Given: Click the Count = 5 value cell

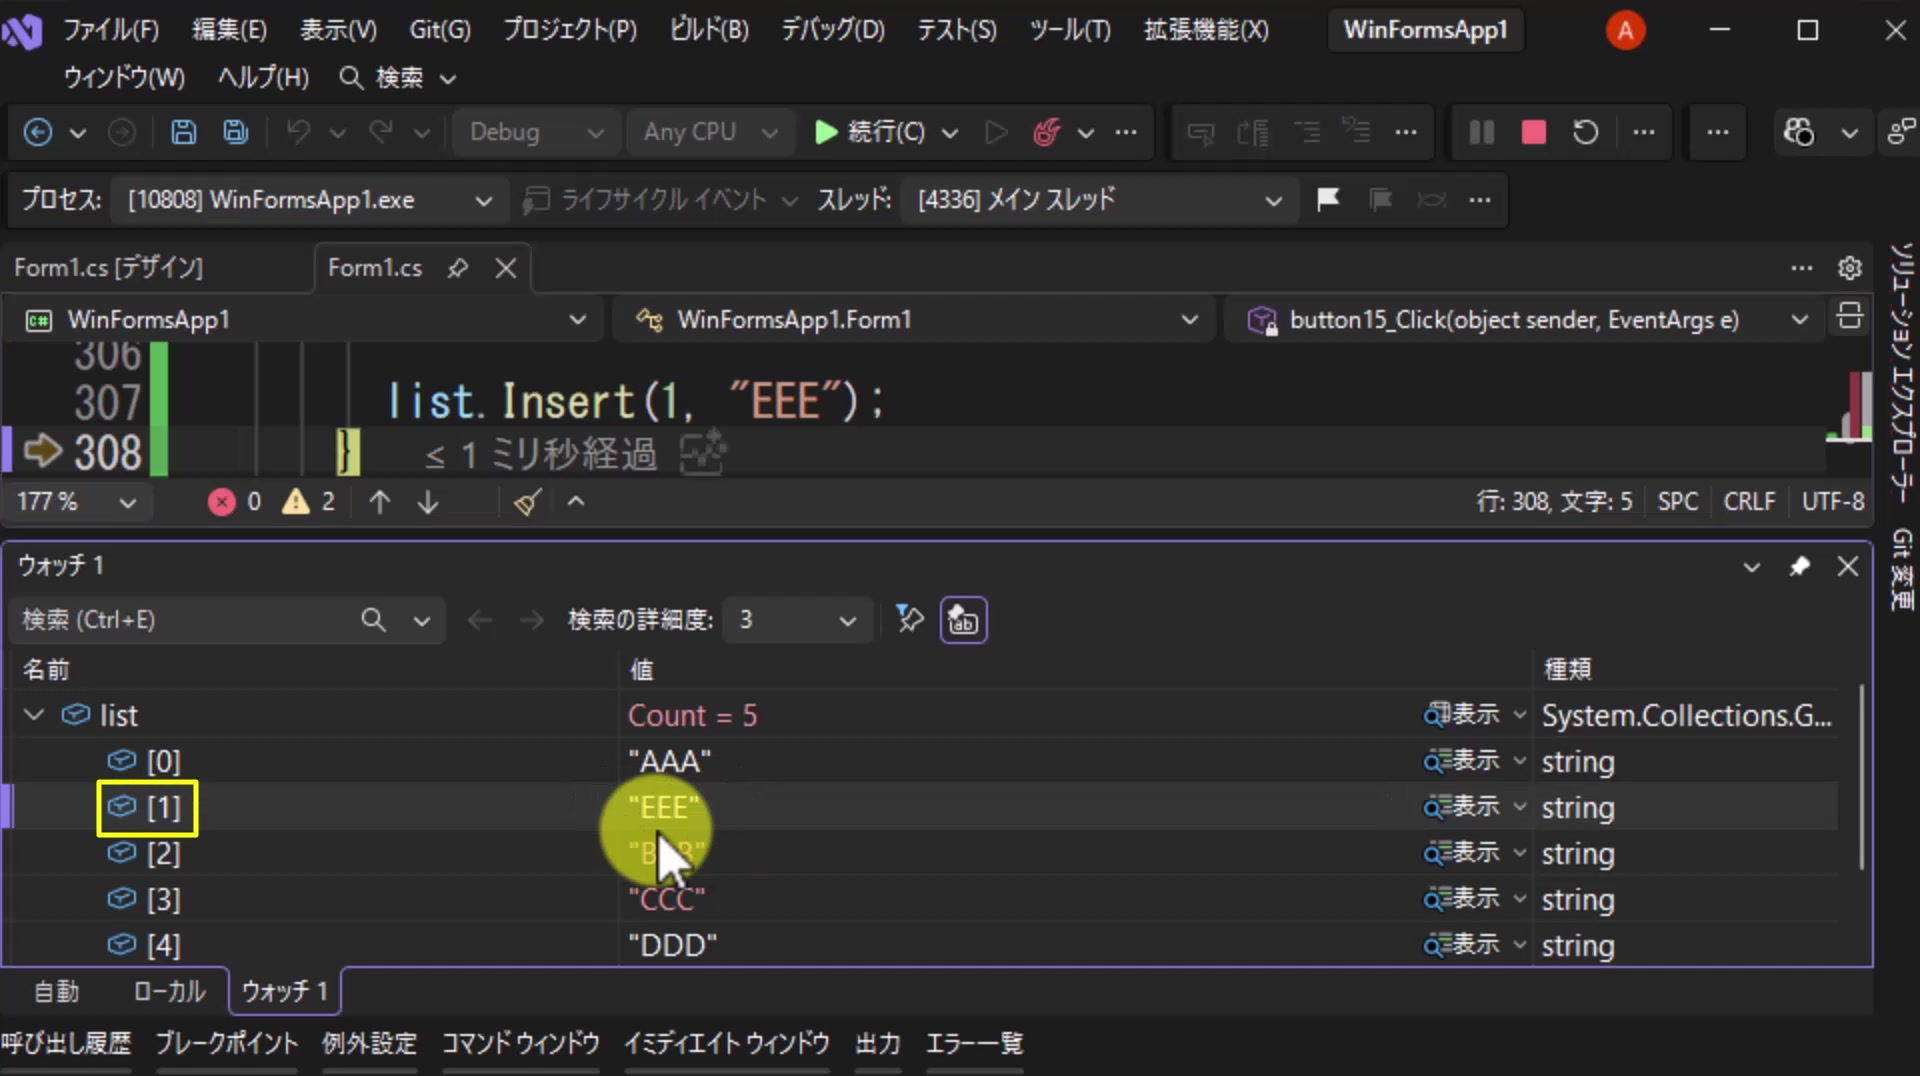Looking at the screenshot, I should tap(693, 716).
